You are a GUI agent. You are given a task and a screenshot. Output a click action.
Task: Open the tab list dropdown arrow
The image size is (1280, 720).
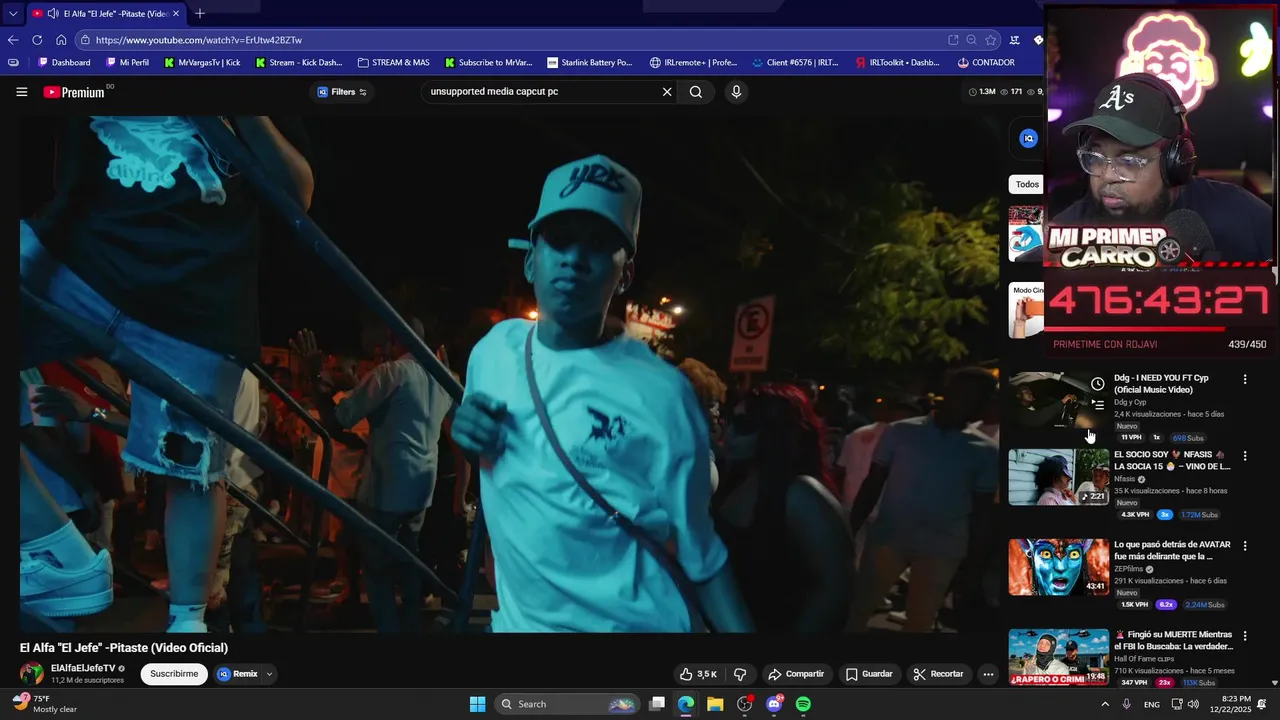coord(12,13)
